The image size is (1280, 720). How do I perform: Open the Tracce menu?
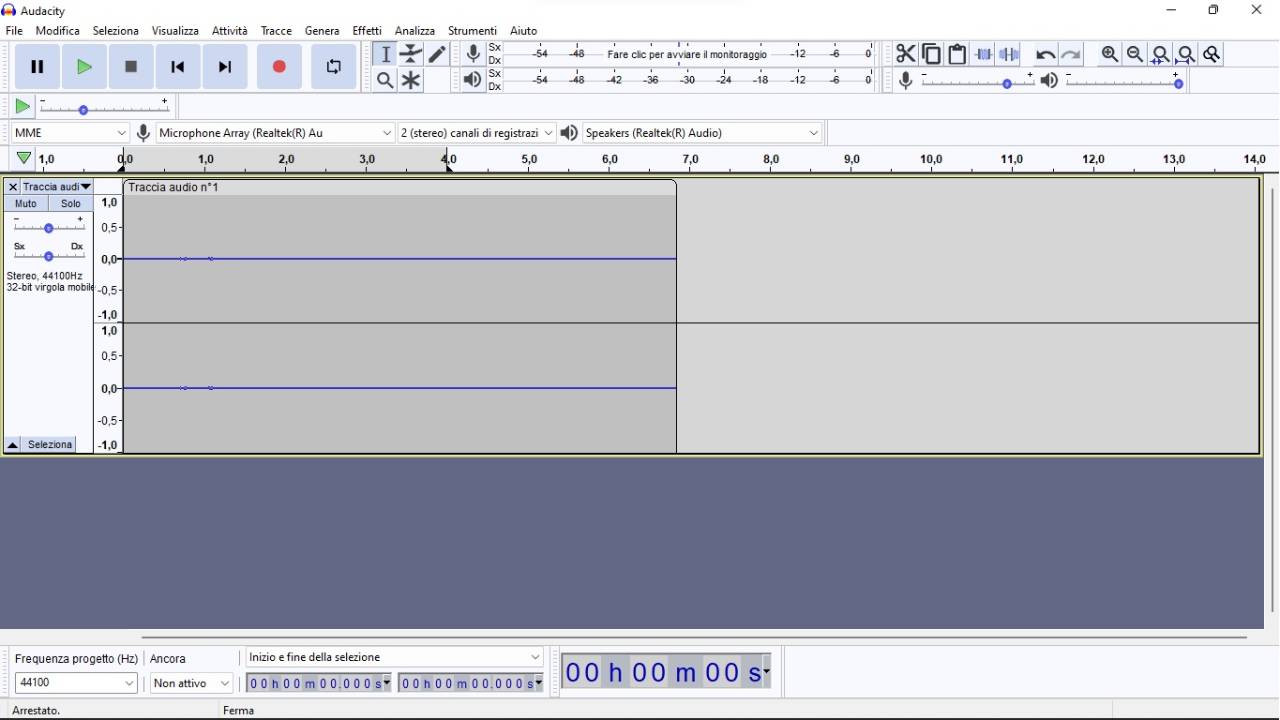tap(276, 30)
